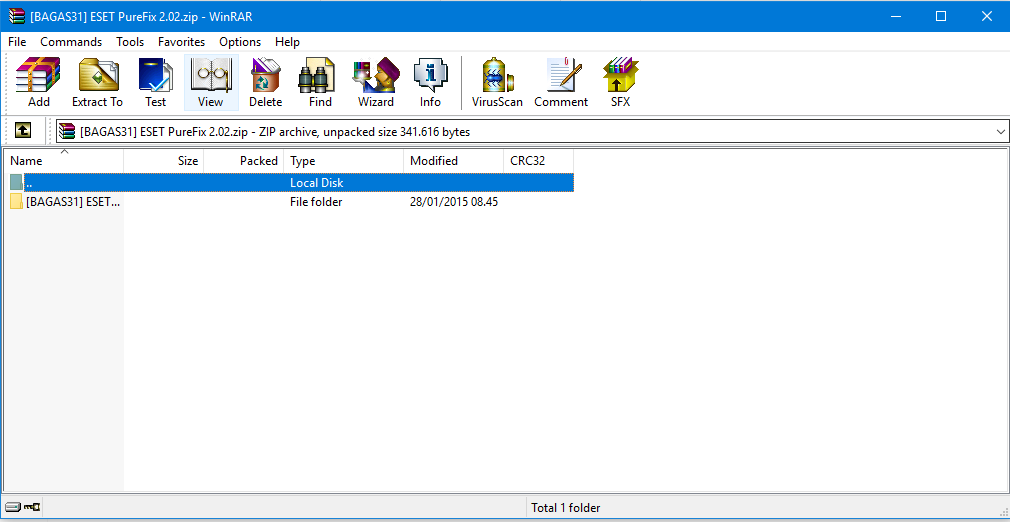
Task: Click the [BAGAS31] ESET folder icon
Action: tap(16, 202)
